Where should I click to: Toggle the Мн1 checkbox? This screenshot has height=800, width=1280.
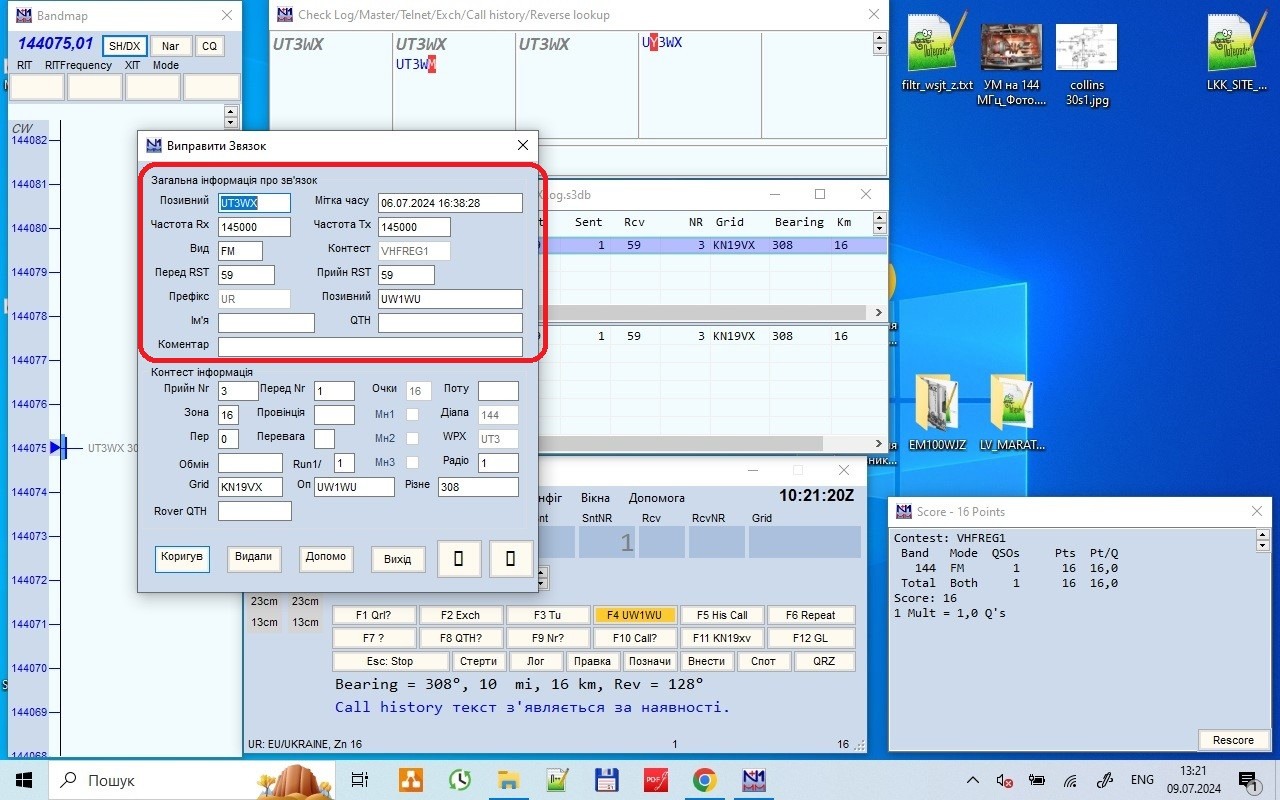412,415
